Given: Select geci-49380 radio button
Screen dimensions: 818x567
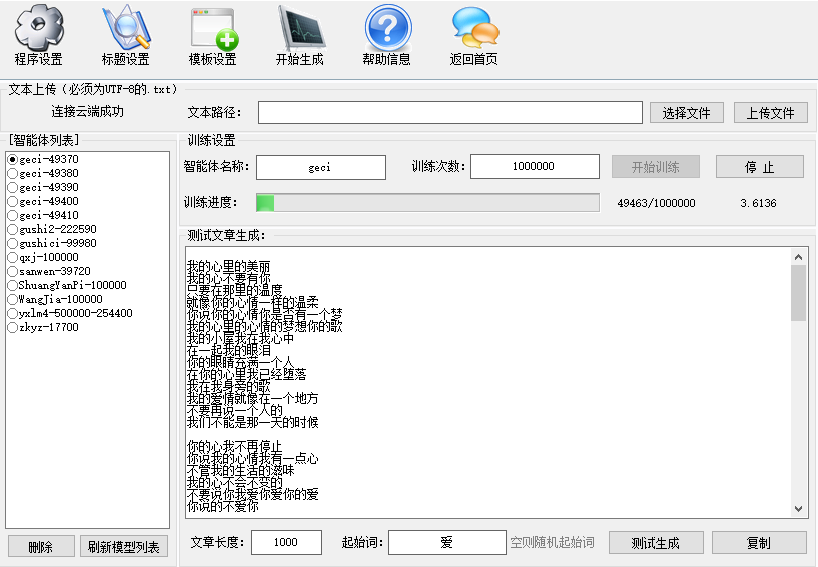Looking at the screenshot, I should tap(13, 173).
